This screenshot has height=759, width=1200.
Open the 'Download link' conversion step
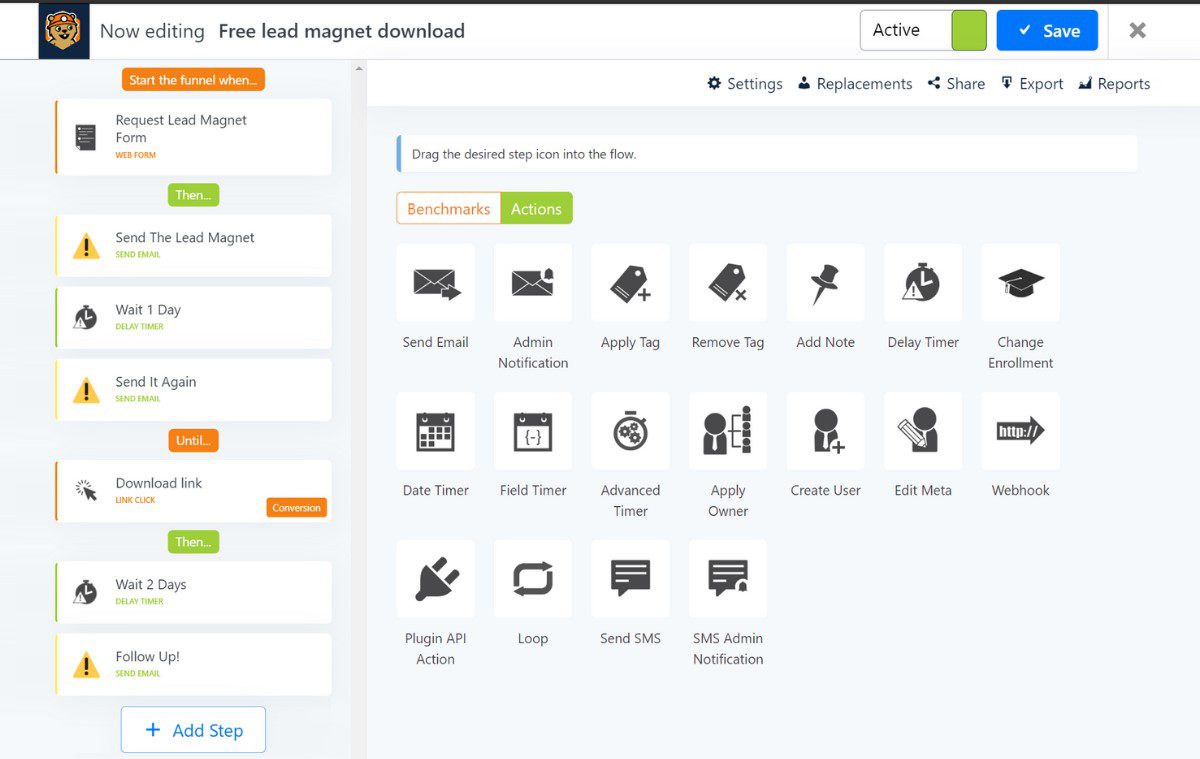pyautogui.click(x=193, y=491)
